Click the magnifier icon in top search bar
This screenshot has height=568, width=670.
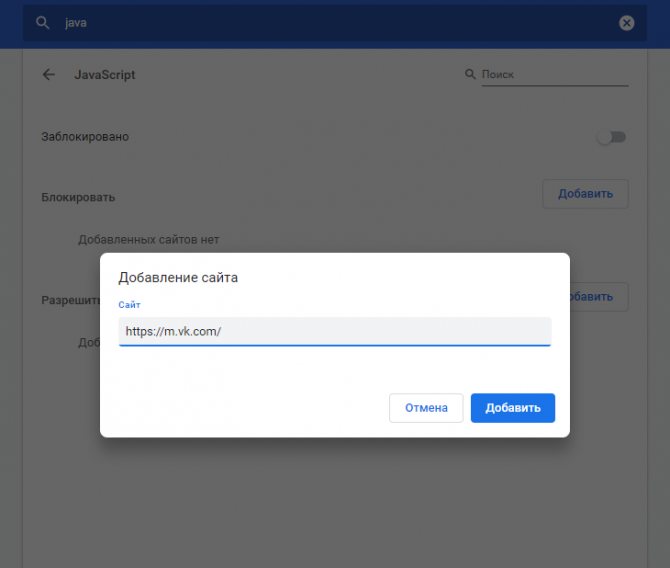(x=42, y=23)
